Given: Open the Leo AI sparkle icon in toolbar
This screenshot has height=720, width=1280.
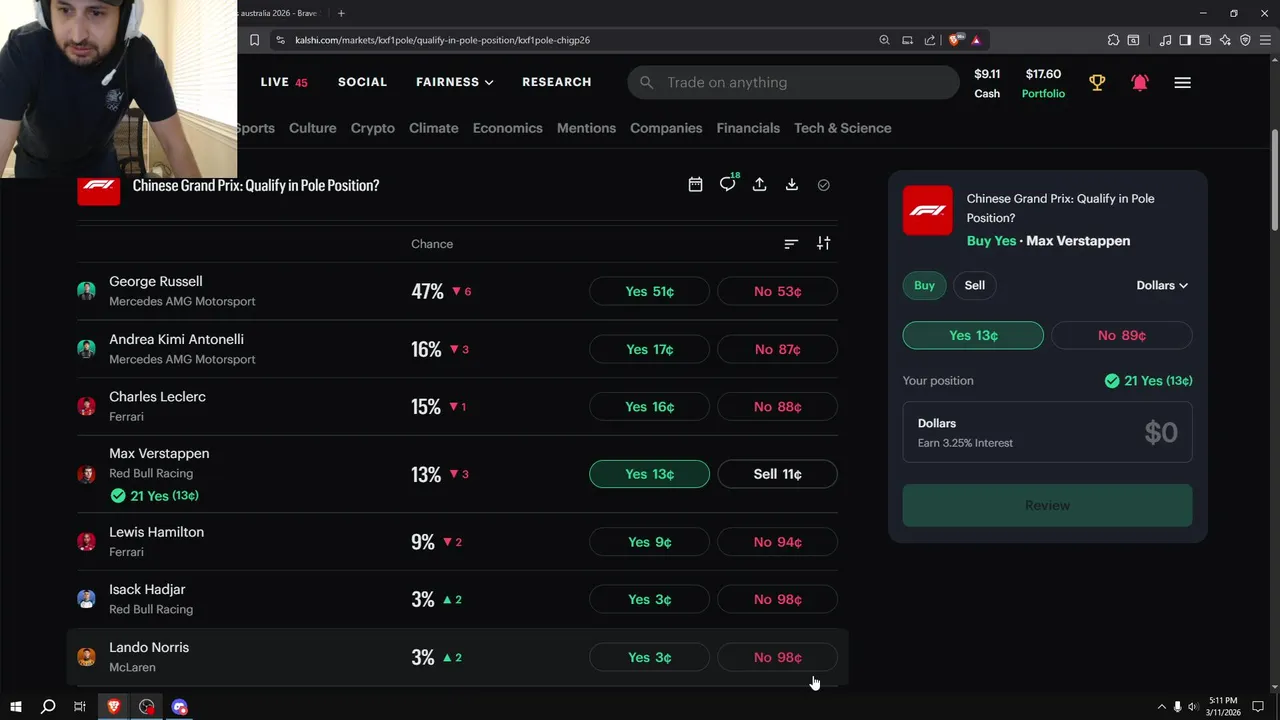Looking at the screenshot, I should point(1225,40).
